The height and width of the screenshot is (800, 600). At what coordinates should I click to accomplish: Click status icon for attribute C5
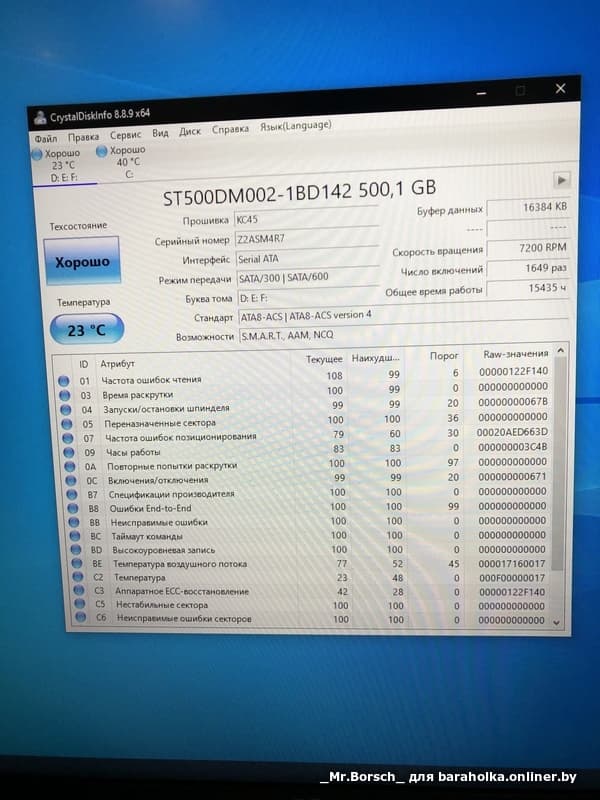point(80,604)
